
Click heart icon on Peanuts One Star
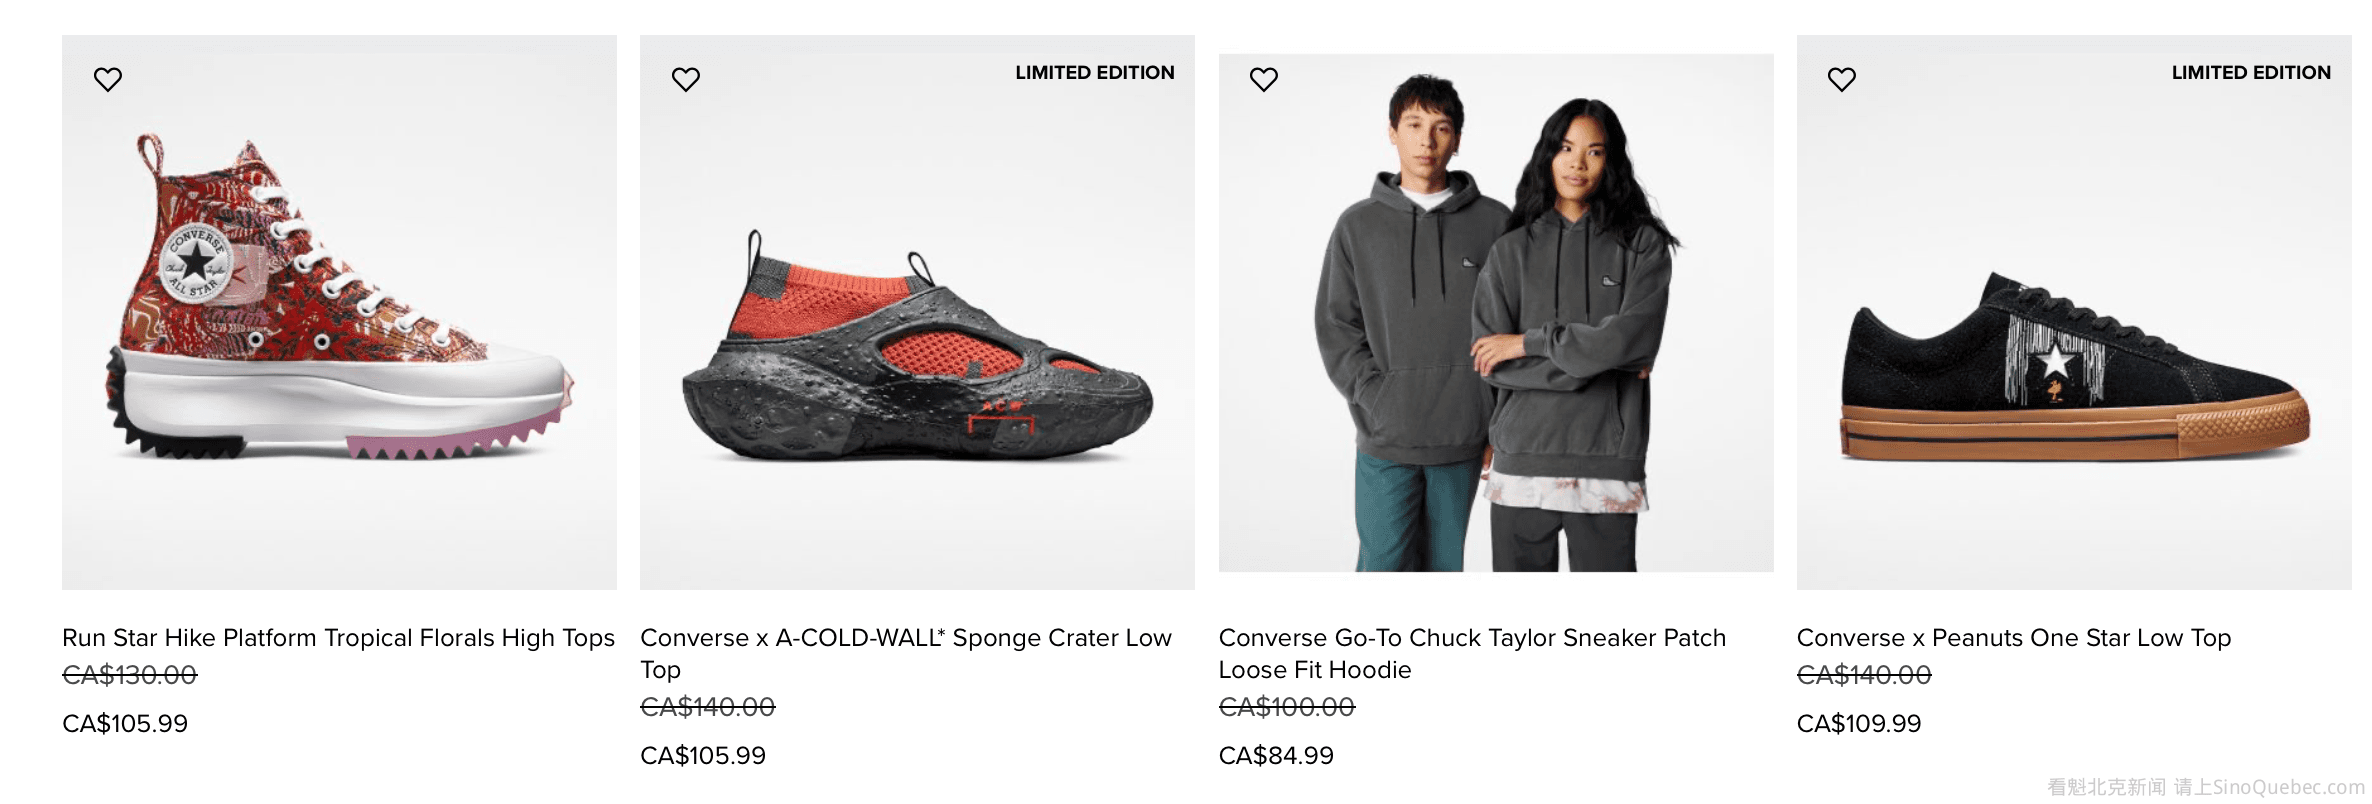coord(1842,79)
